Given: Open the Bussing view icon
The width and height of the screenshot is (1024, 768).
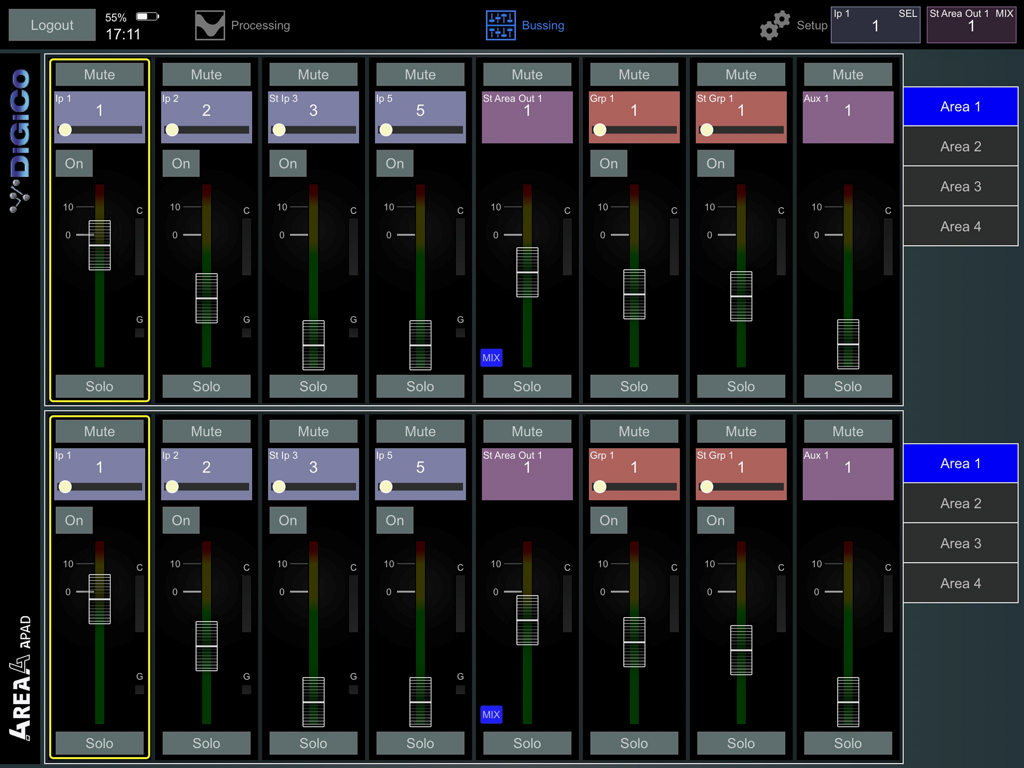Looking at the screenshot, I should tap(499, 23).
